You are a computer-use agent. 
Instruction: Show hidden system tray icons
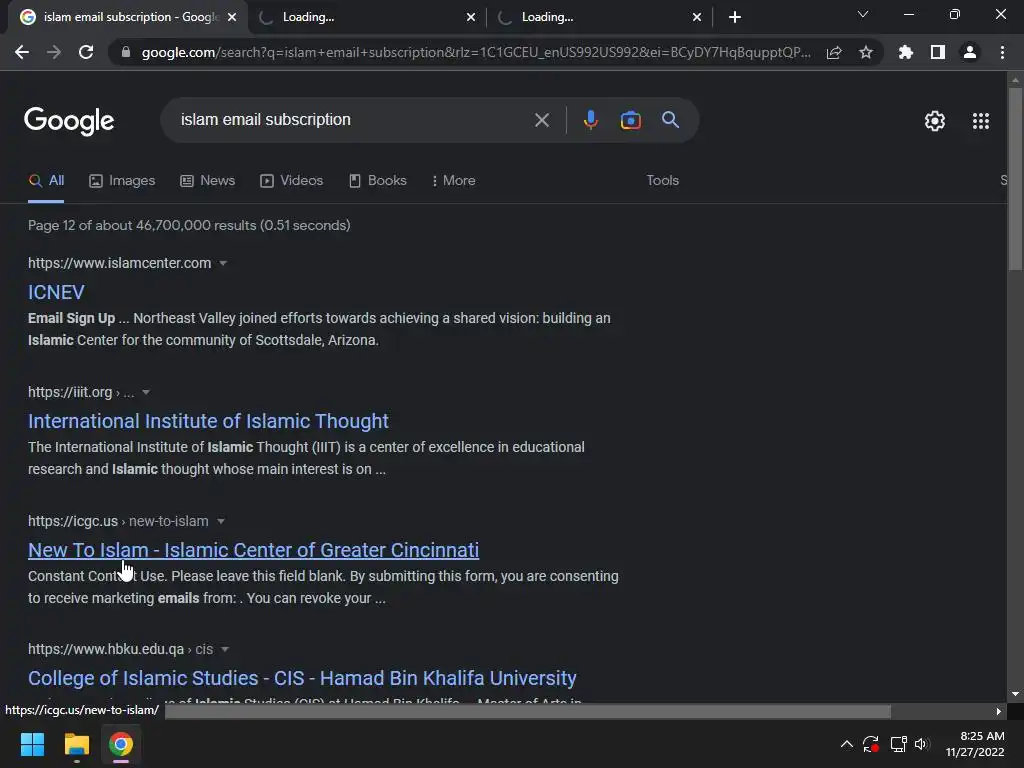click(846, 744)
